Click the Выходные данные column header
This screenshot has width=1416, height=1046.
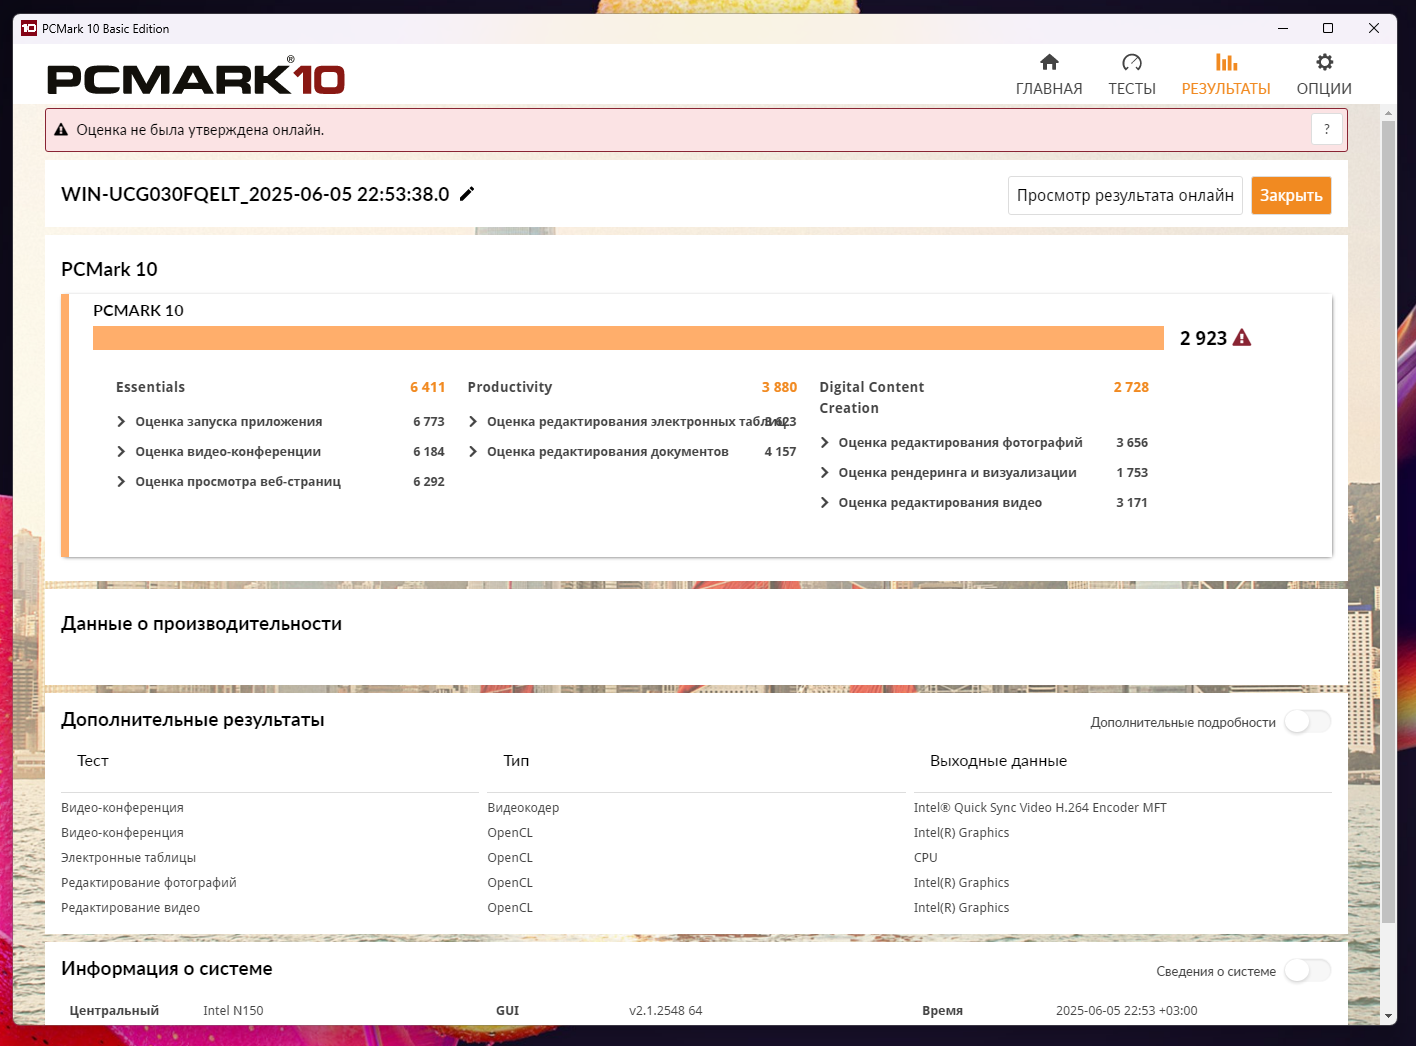point(998,761)
